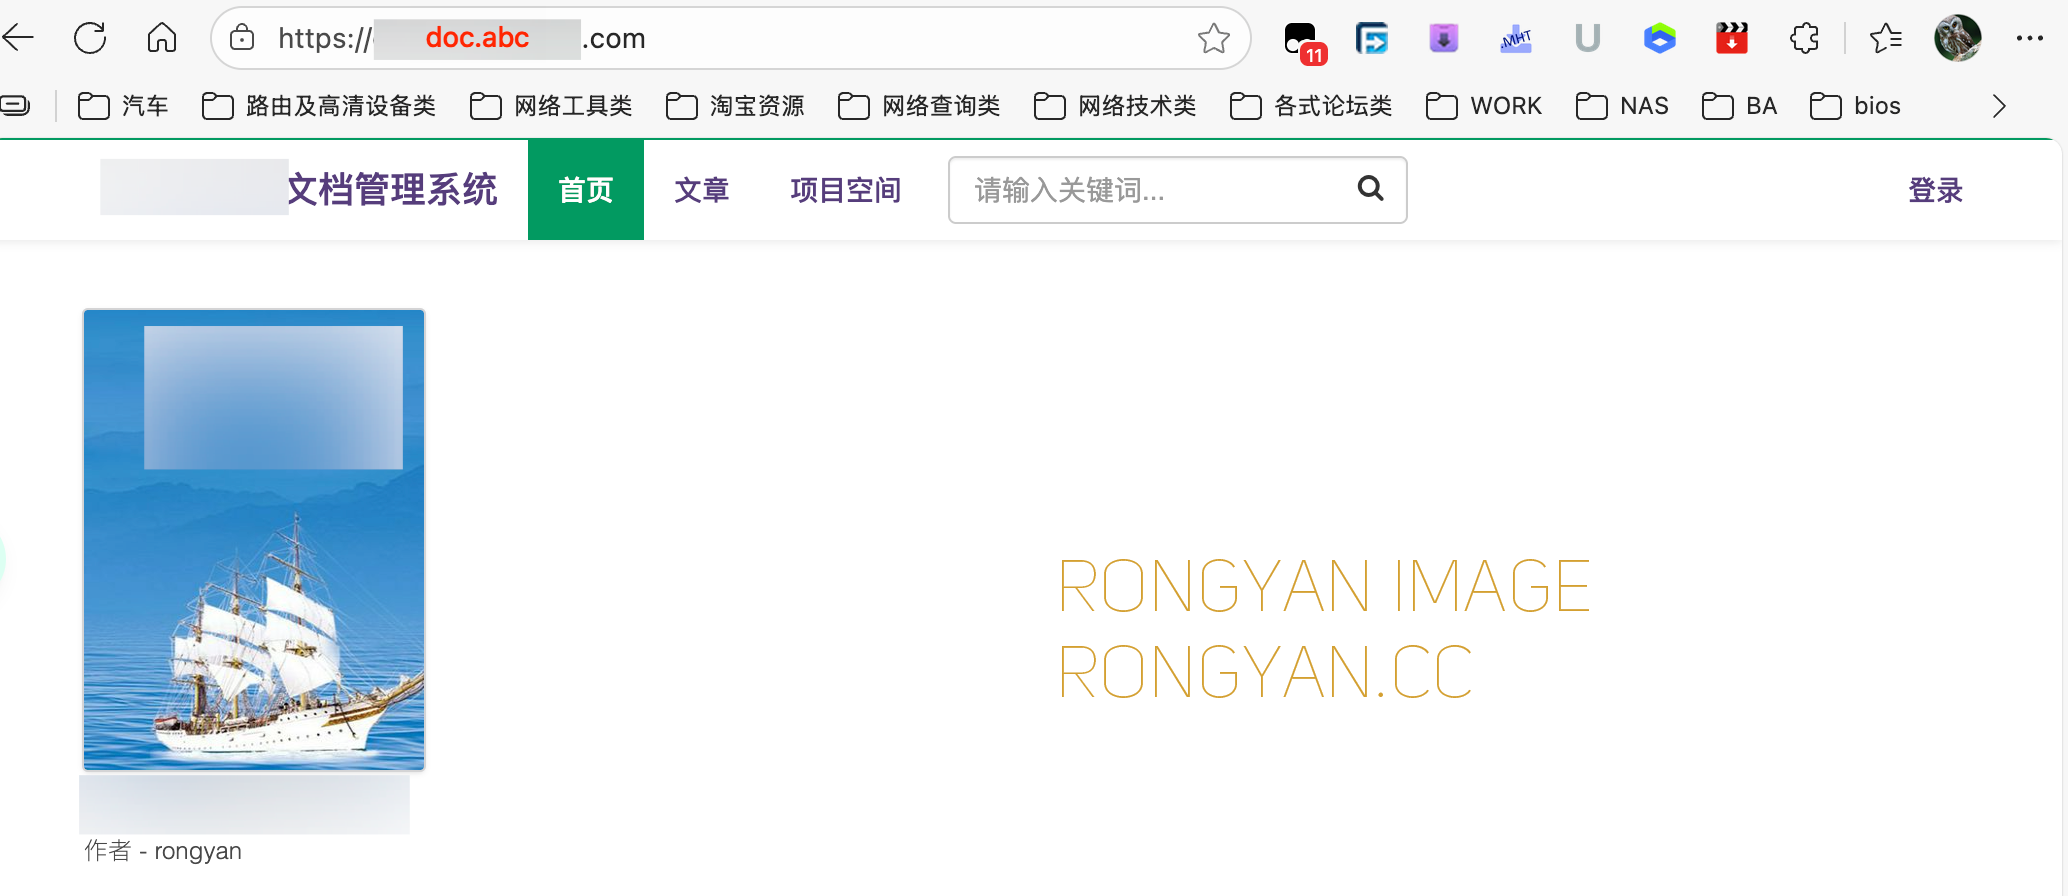Open the Favorites list icon
The image size is (2068, 896).
(1885, 38)
